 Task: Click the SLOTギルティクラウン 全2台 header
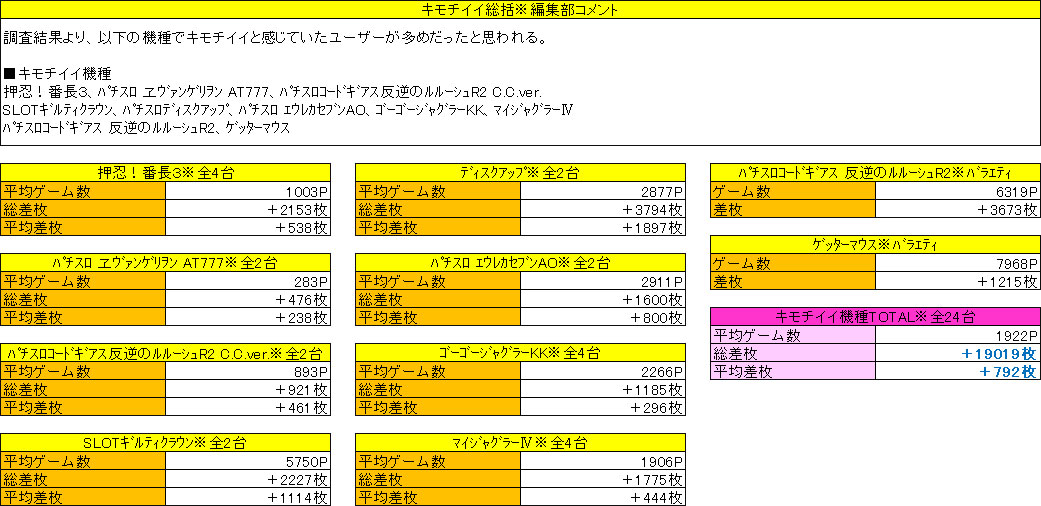(x=165, y=443)
